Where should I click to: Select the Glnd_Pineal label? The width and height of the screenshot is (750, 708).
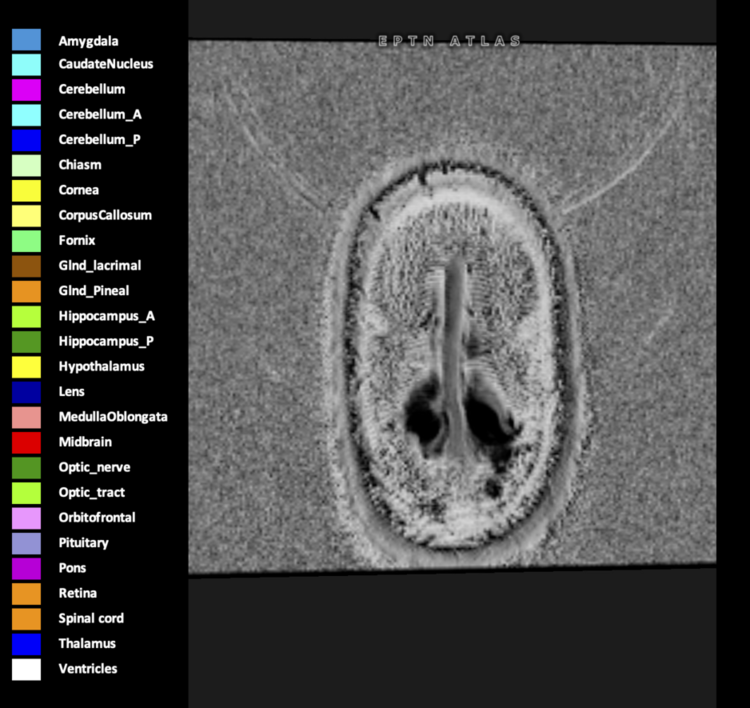click(94, 291)
